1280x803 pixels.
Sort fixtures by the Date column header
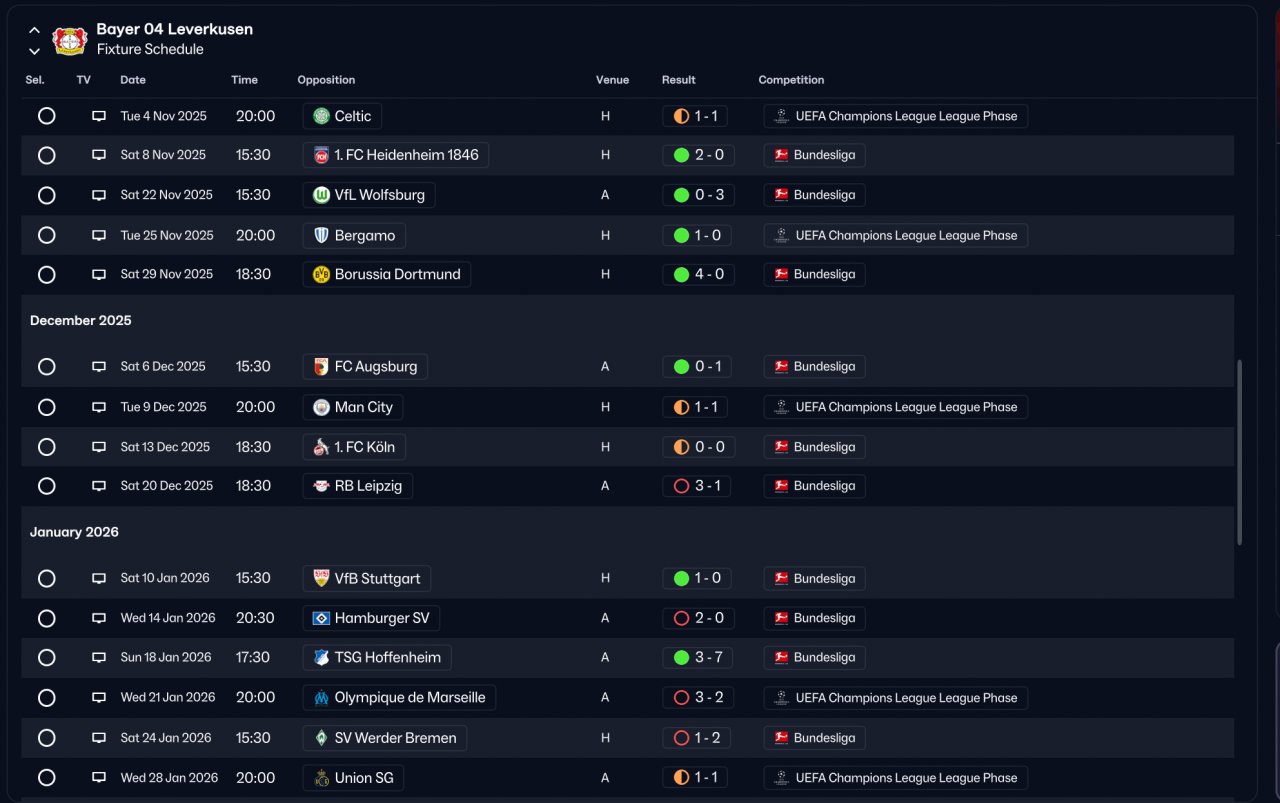pyautogui.click(x=133, y=80)
